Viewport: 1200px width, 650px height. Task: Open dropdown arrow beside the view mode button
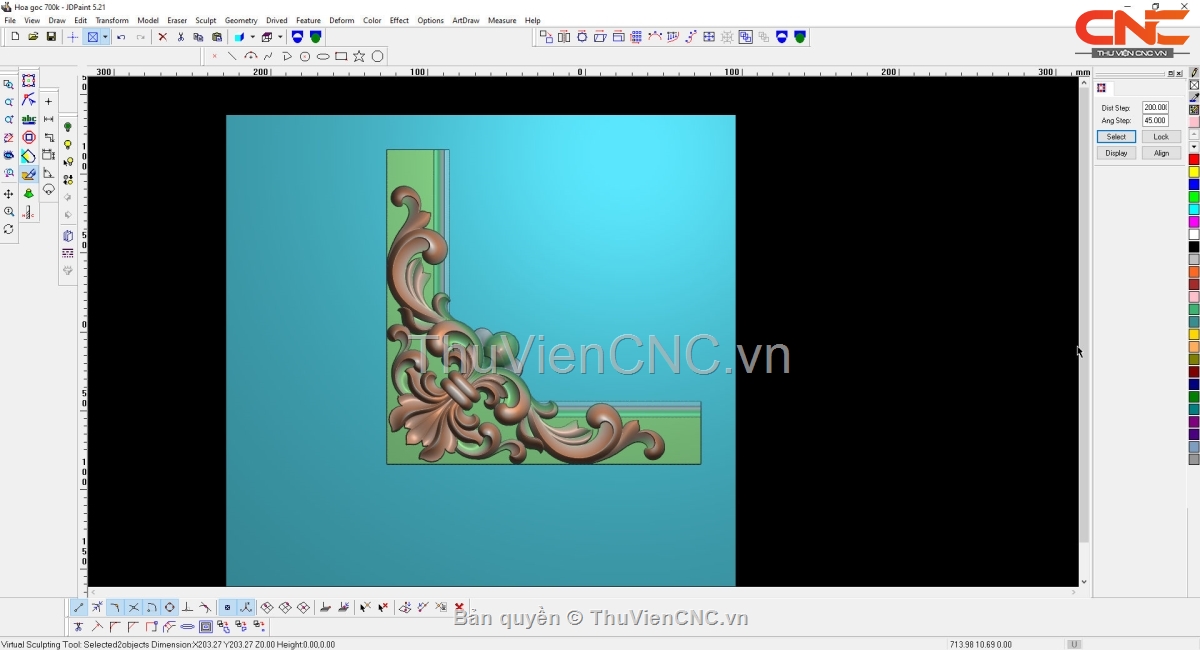click(105, 37)
